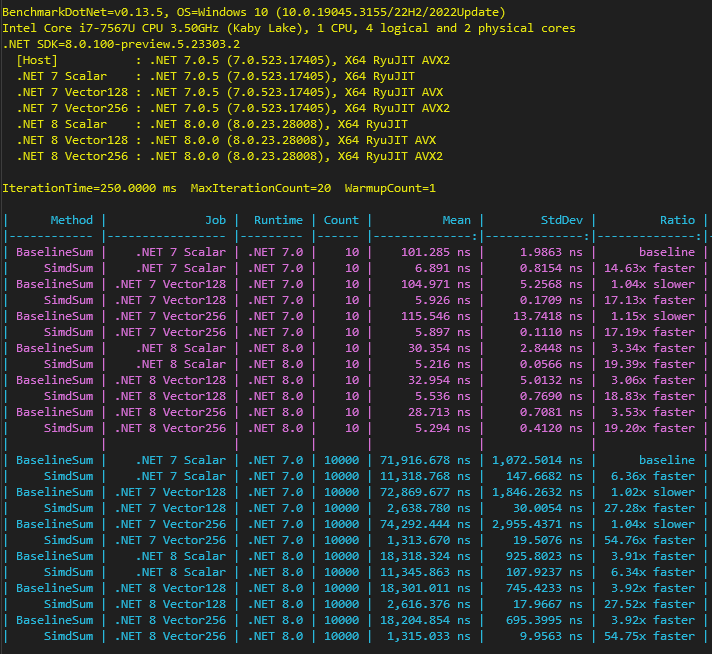Viewport: 712px width, 654px height.
Task: Click the BenchmarkDotNet=v0.13.5 version text
Action: [82, 12]
